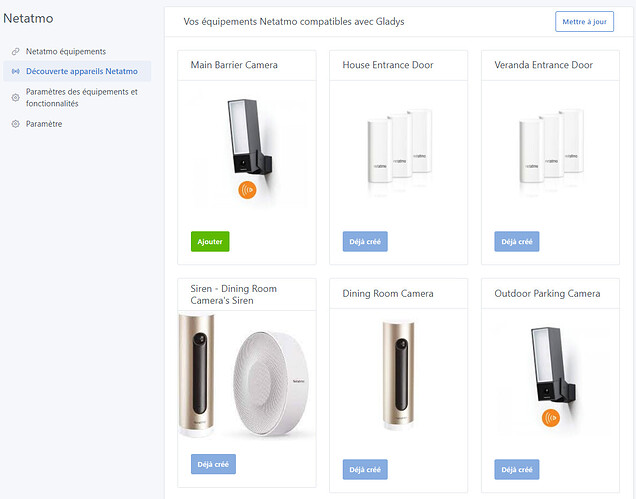Screen dimensions: 636x499
Task: Click the House Entrance Door sensor image
Action: [398, 148]
